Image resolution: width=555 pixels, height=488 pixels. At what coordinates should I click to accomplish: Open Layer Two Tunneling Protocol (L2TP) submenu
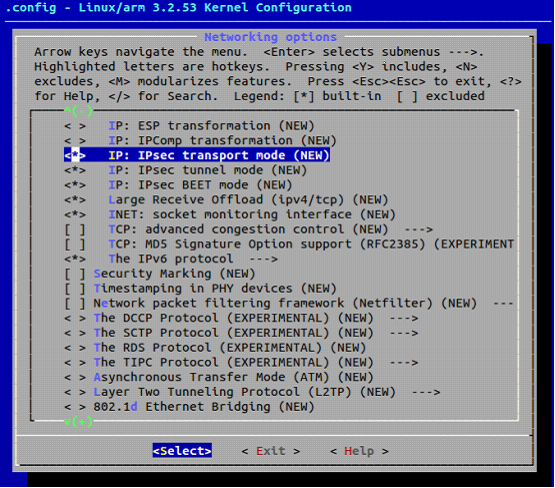click(426, 392)
